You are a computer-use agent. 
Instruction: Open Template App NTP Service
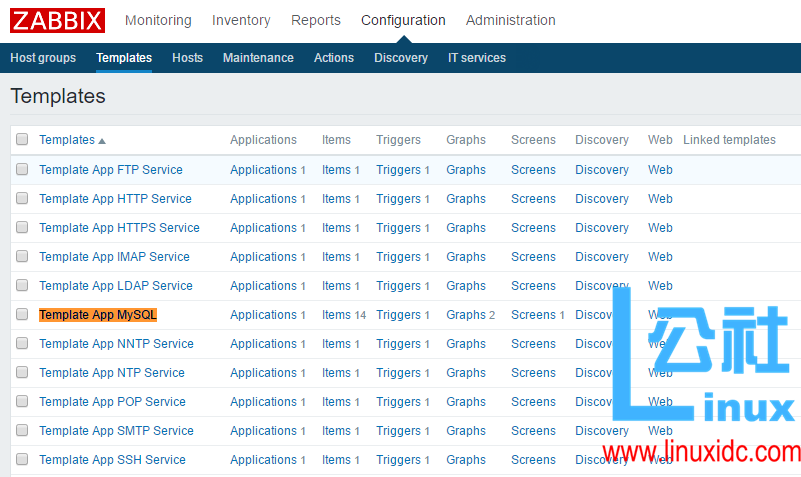pos(112,373)
